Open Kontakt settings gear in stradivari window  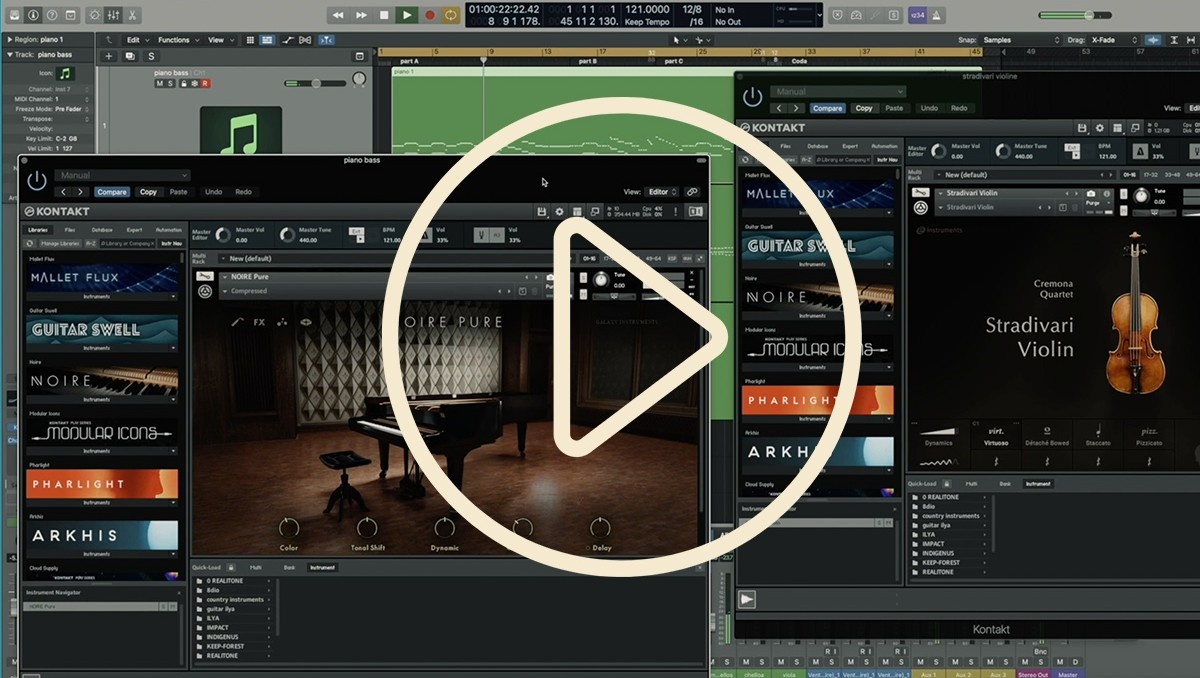[1100, 128]
